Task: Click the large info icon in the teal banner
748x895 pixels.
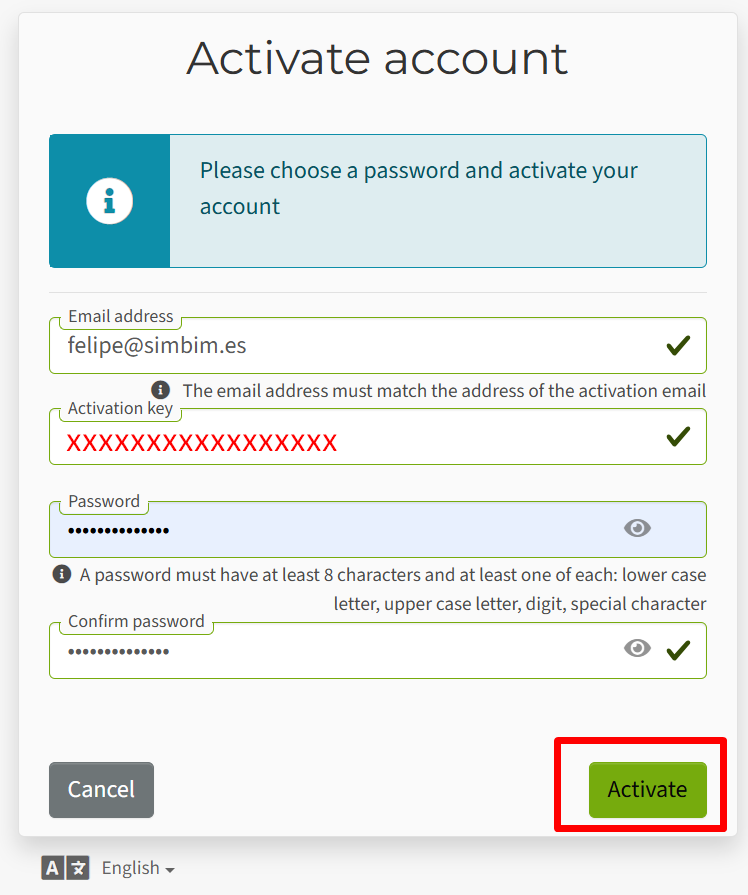Action: (x=110, y=201)
